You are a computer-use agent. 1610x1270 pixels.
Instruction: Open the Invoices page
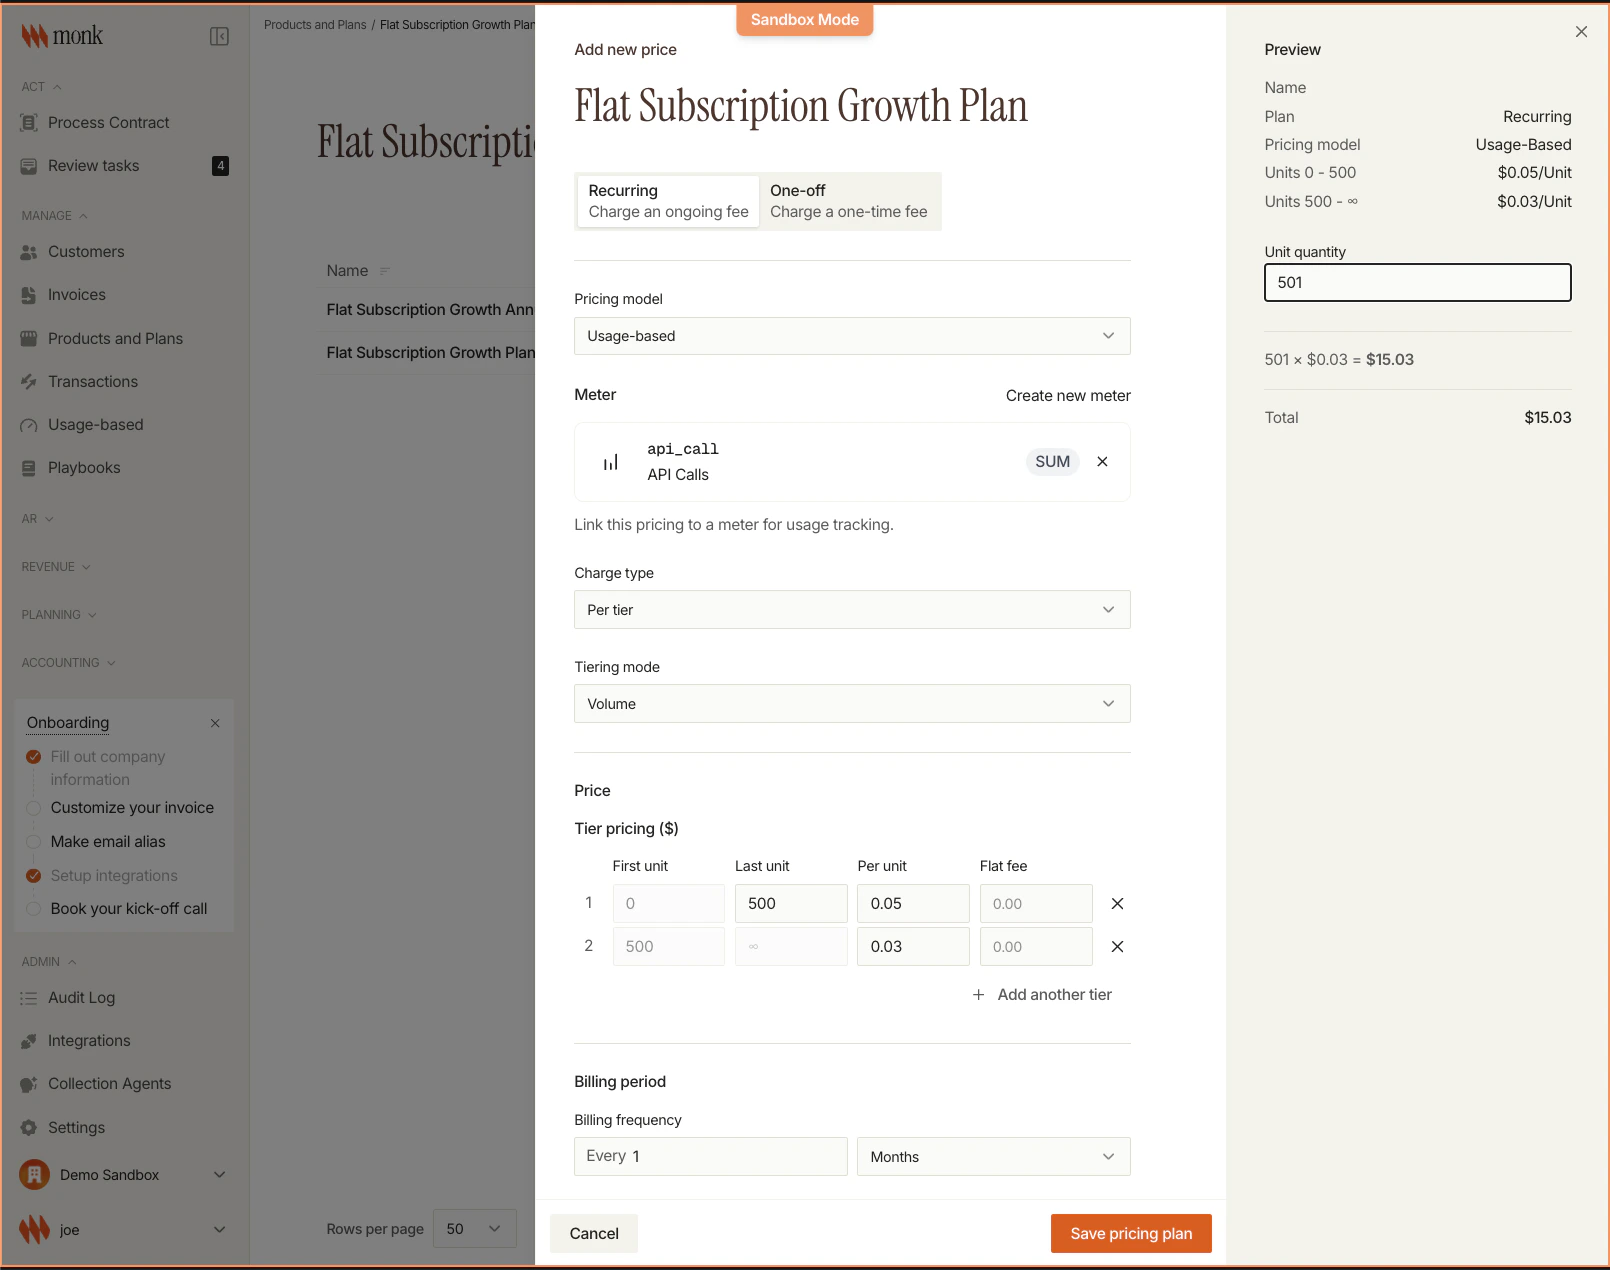click(76, 294)
